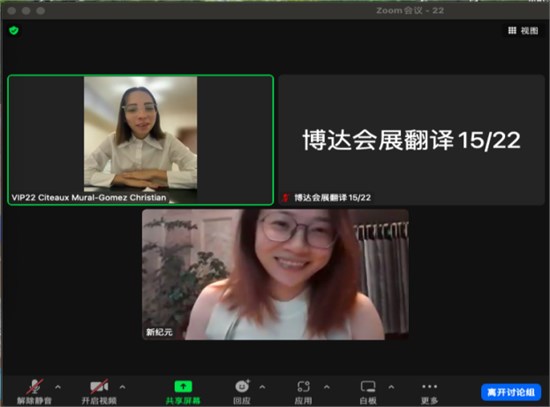Expand the chevron next to 回应
The image size is (550, 407).
(x=262, y=387)
